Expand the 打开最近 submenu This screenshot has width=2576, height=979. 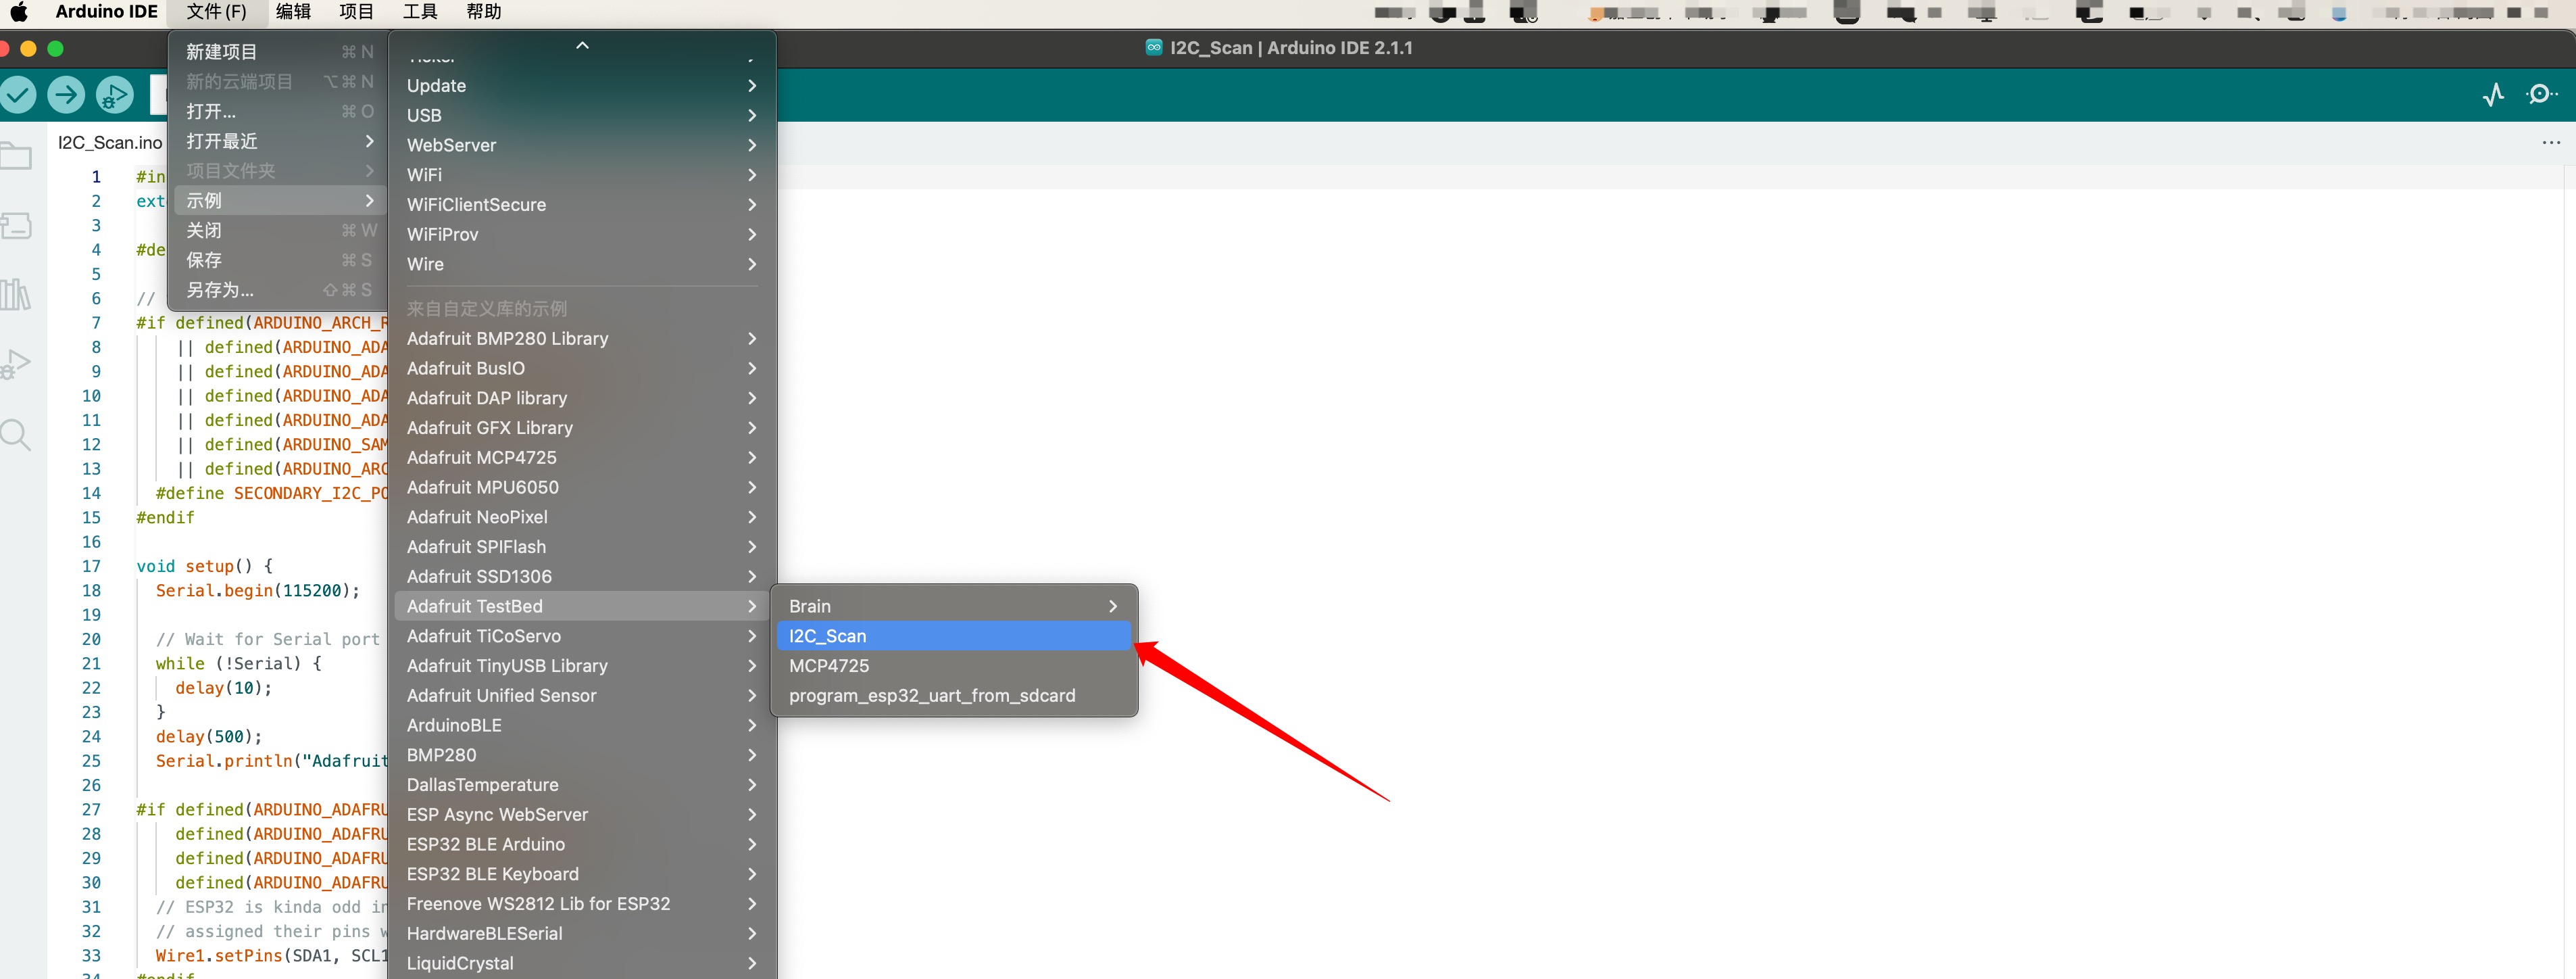(x=279, y=141)
